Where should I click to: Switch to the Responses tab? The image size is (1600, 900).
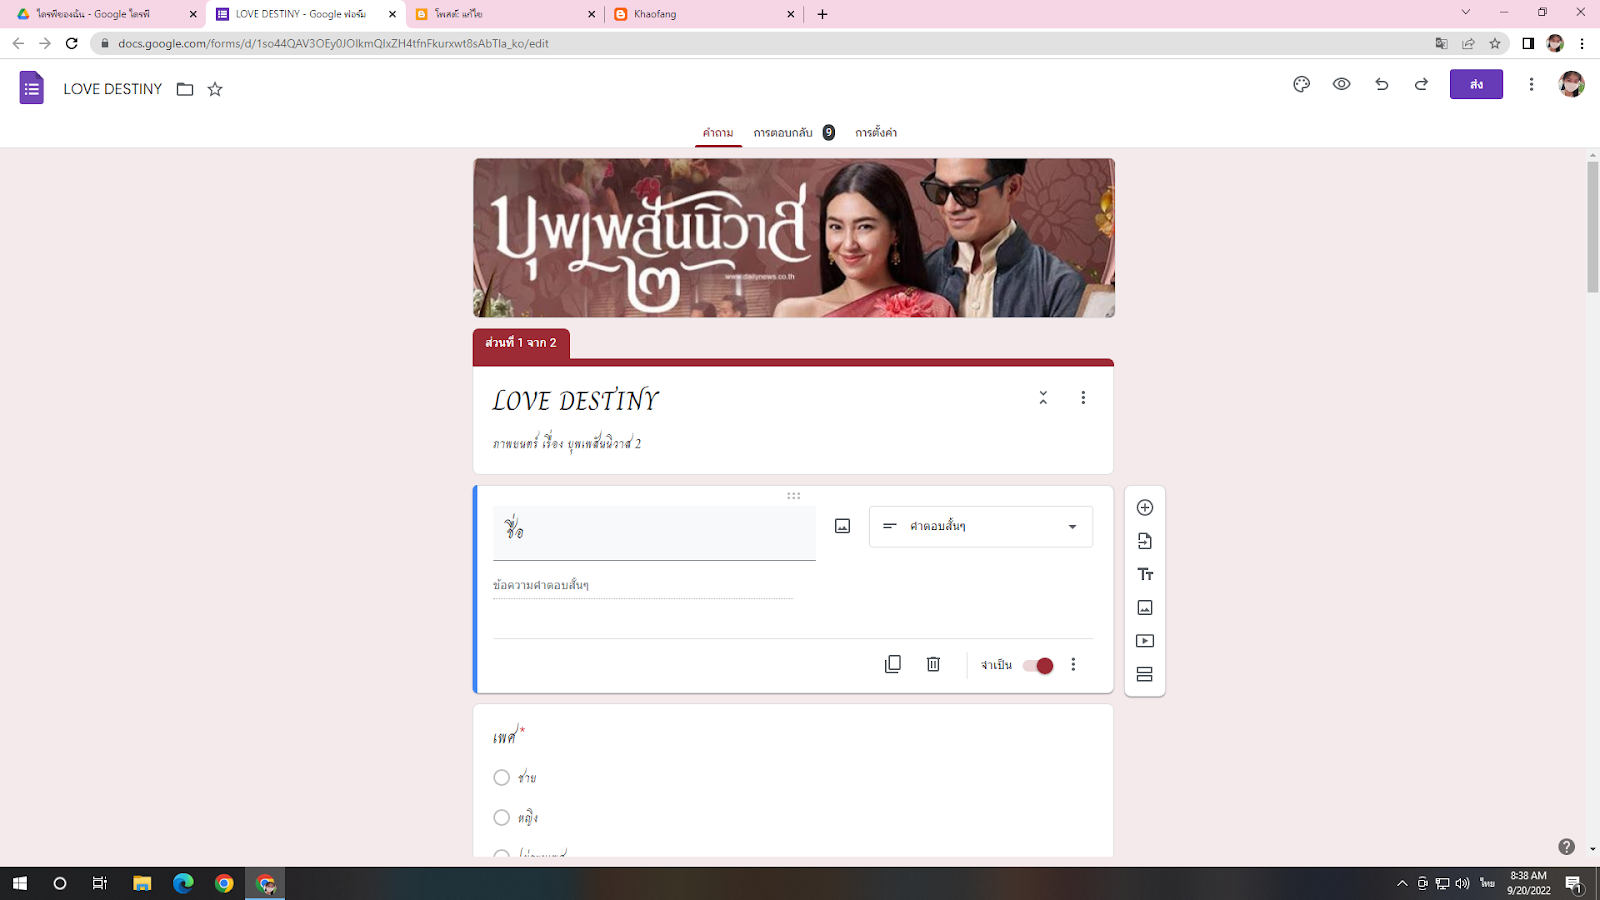click(x=794, y=133)
